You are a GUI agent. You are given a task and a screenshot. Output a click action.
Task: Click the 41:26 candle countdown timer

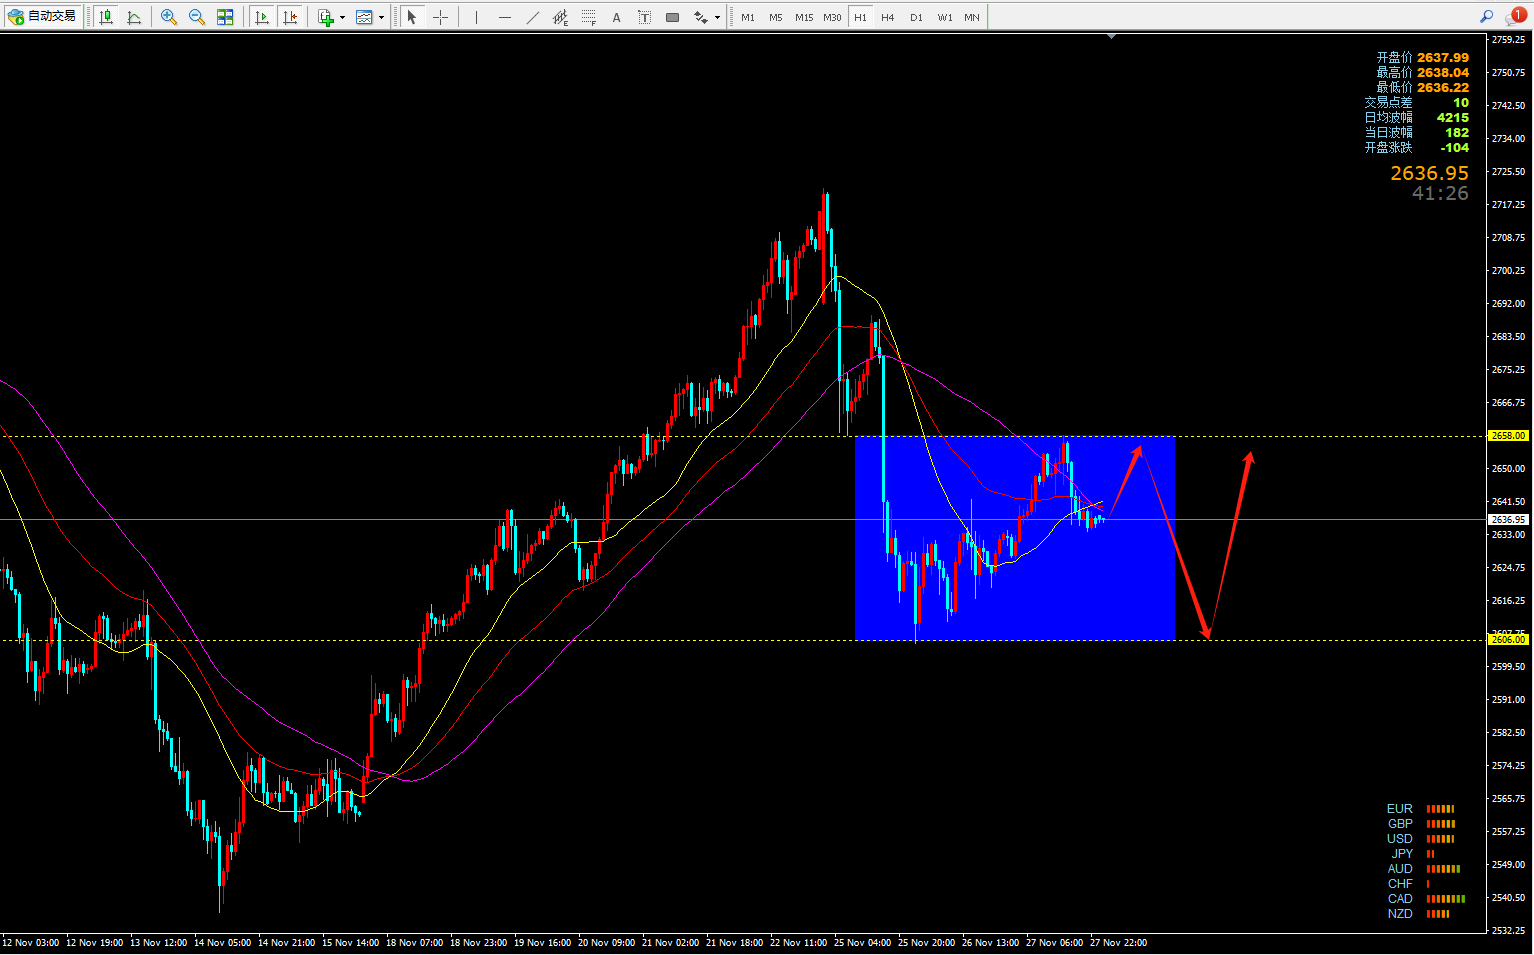pos(1440,194)
